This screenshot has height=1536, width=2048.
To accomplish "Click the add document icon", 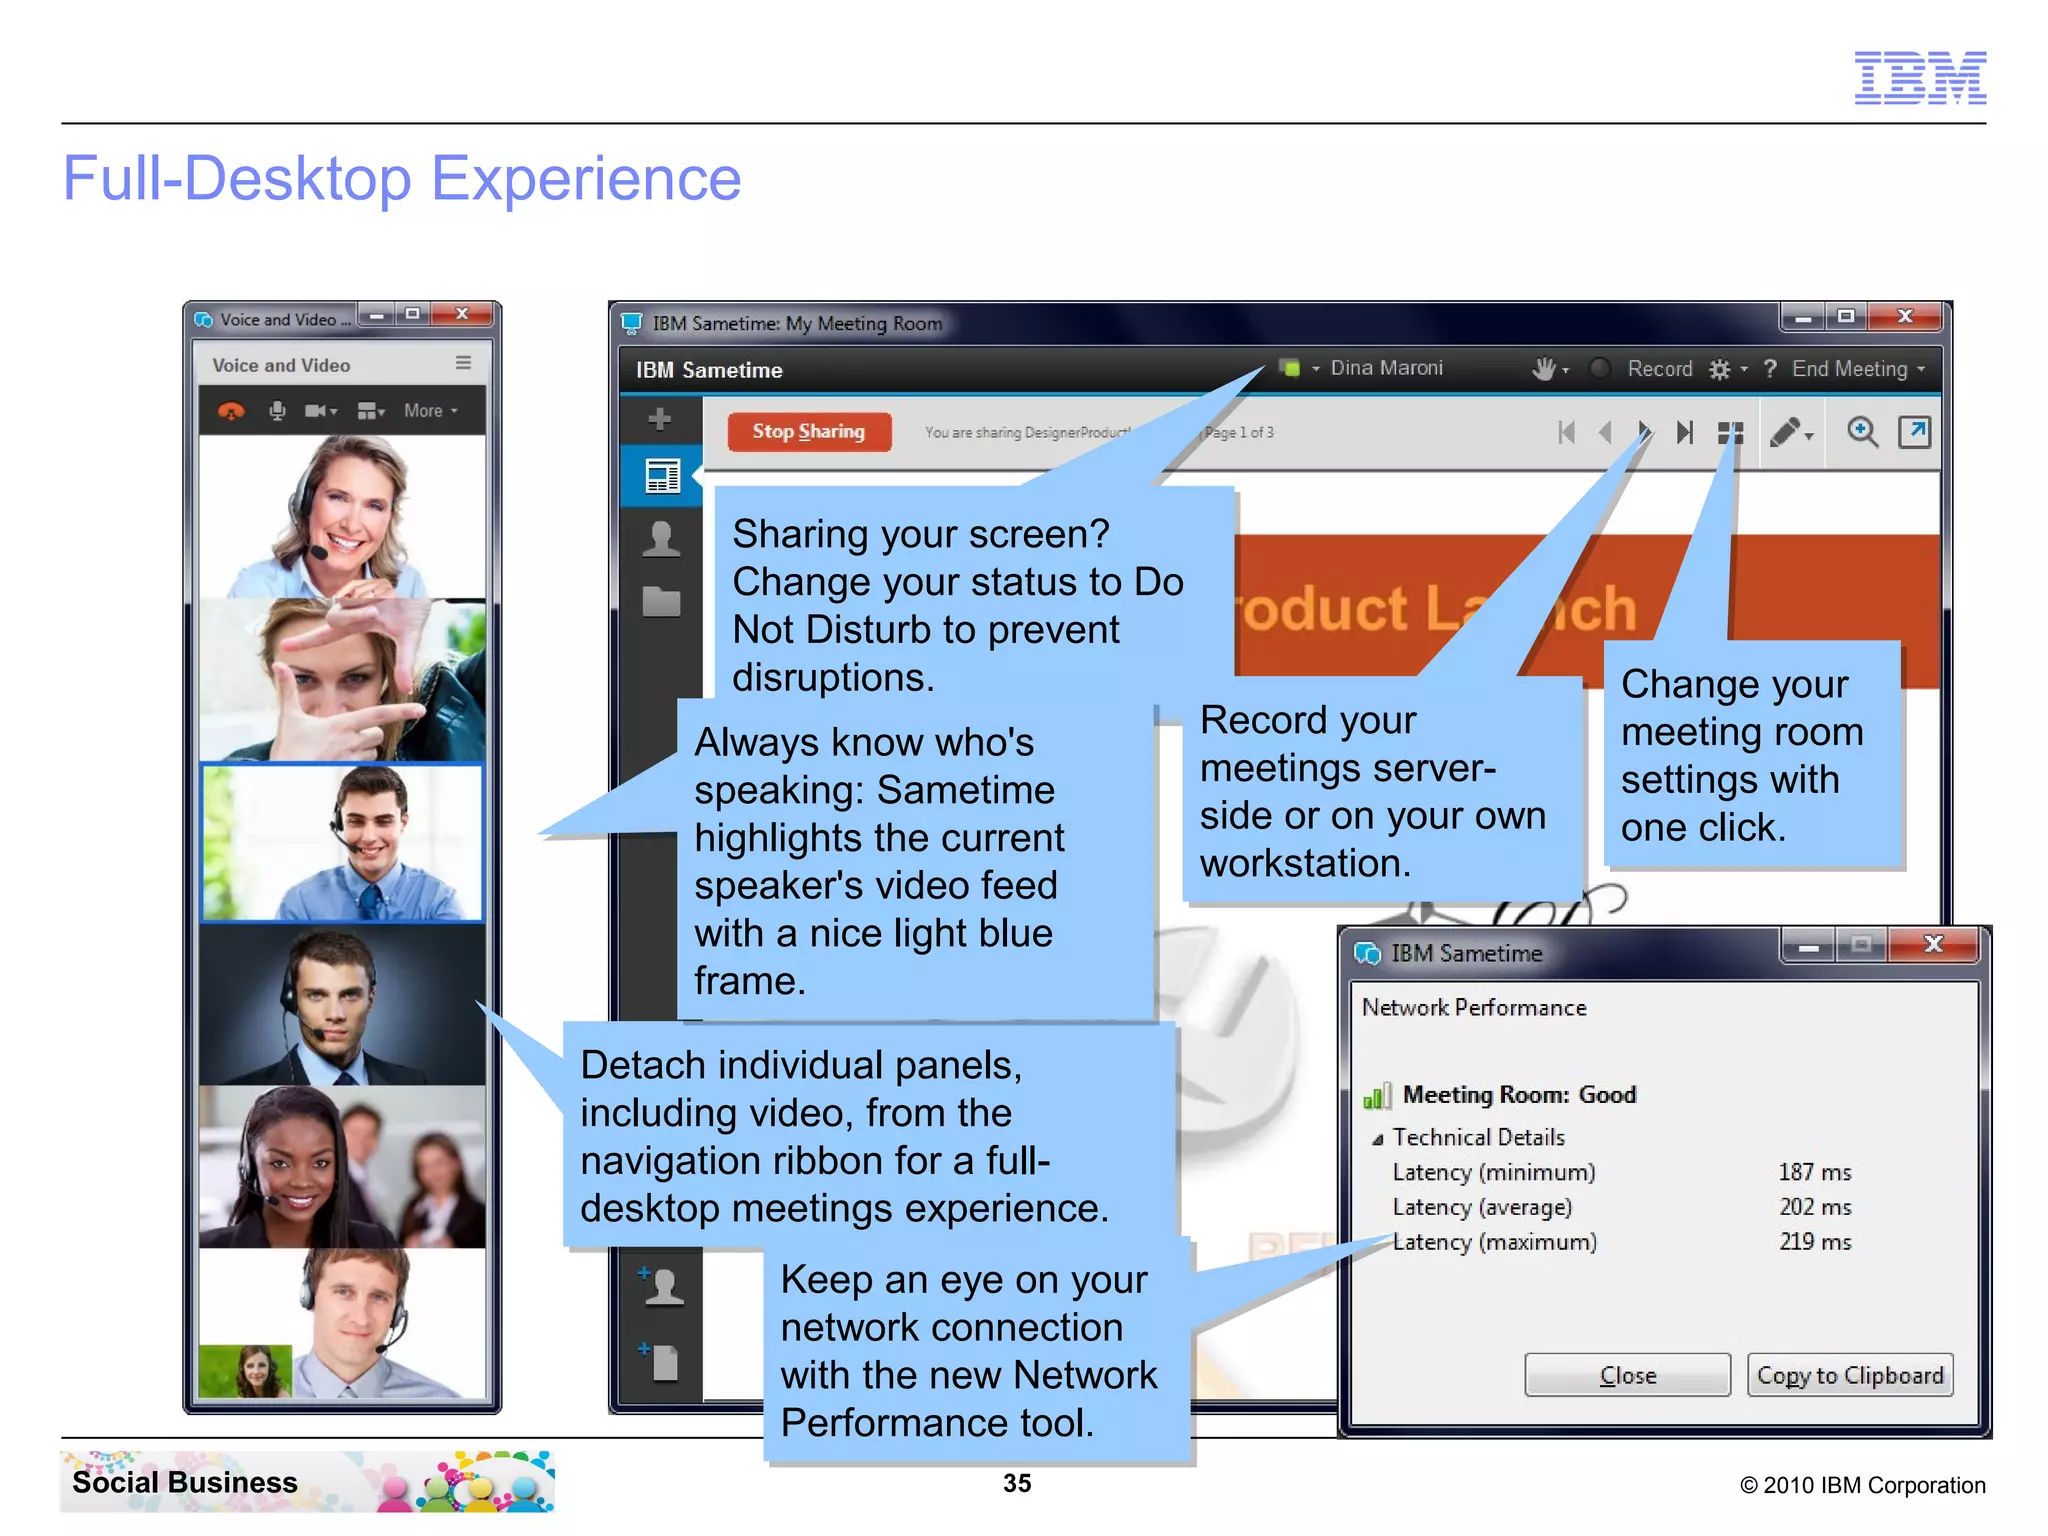I will click(661, 1361).
